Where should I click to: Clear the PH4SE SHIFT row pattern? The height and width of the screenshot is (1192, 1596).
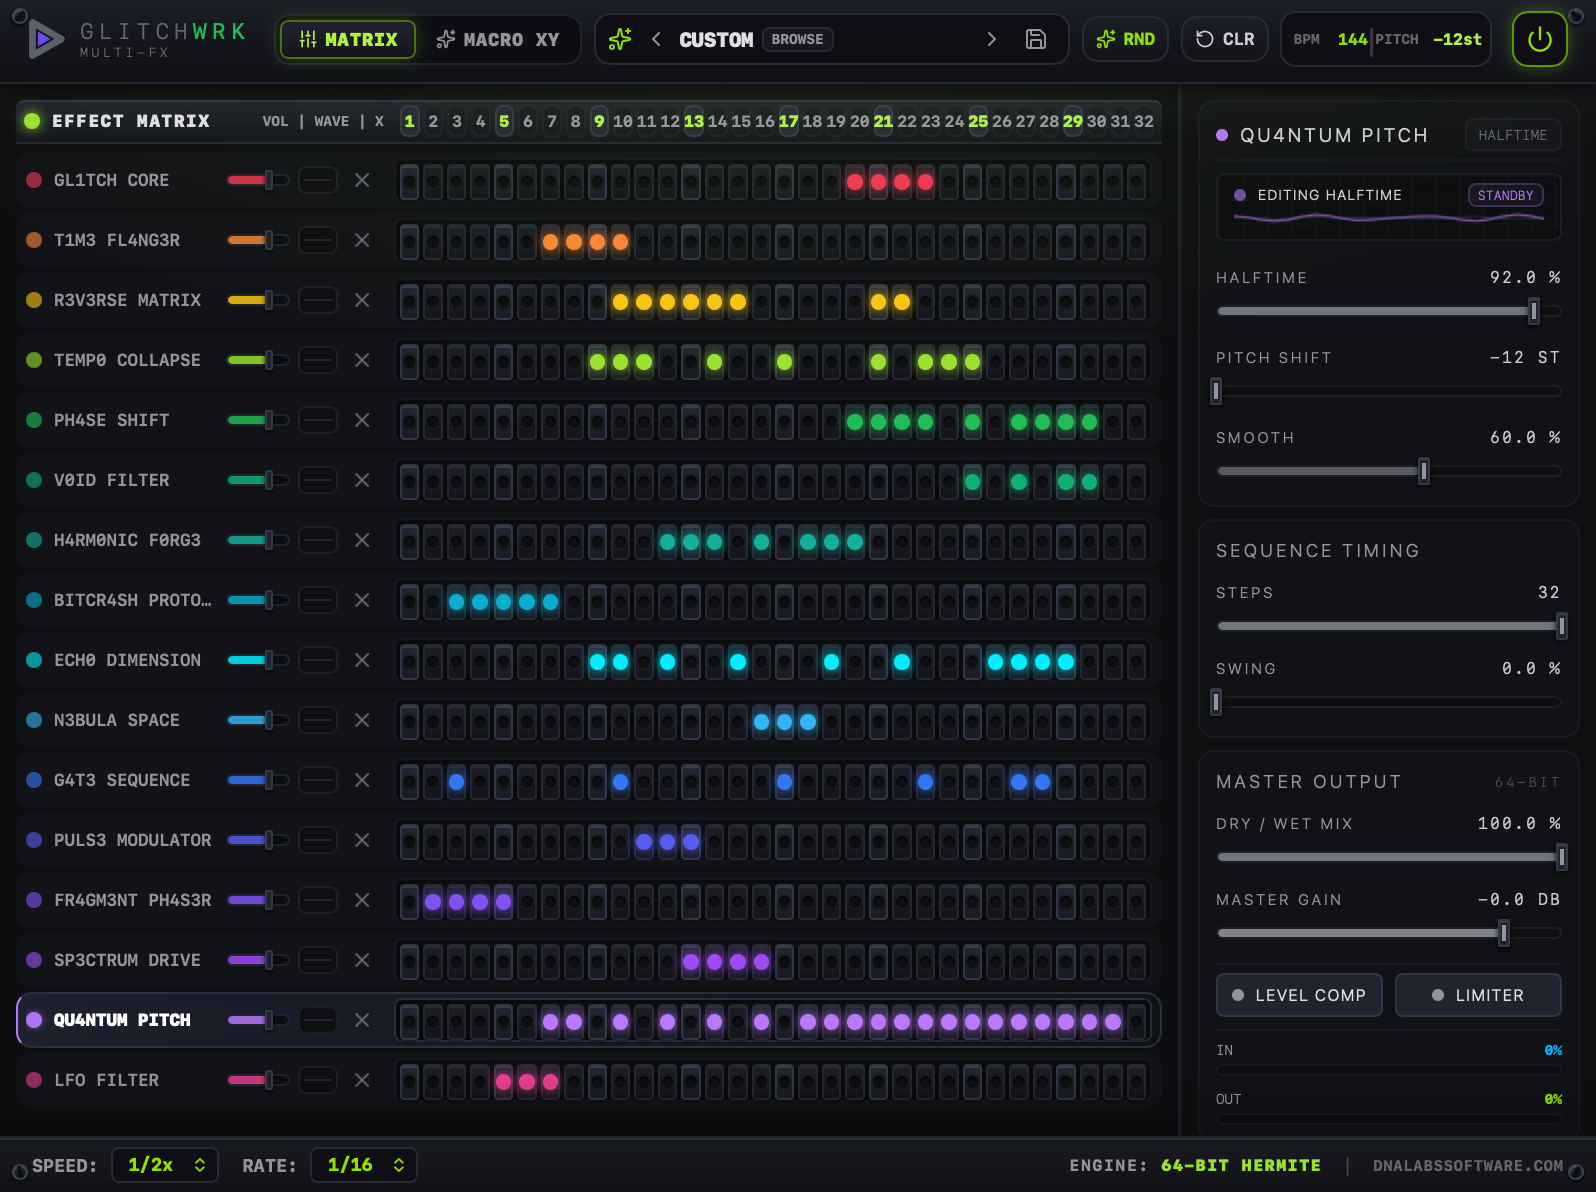tap(362, 420)
